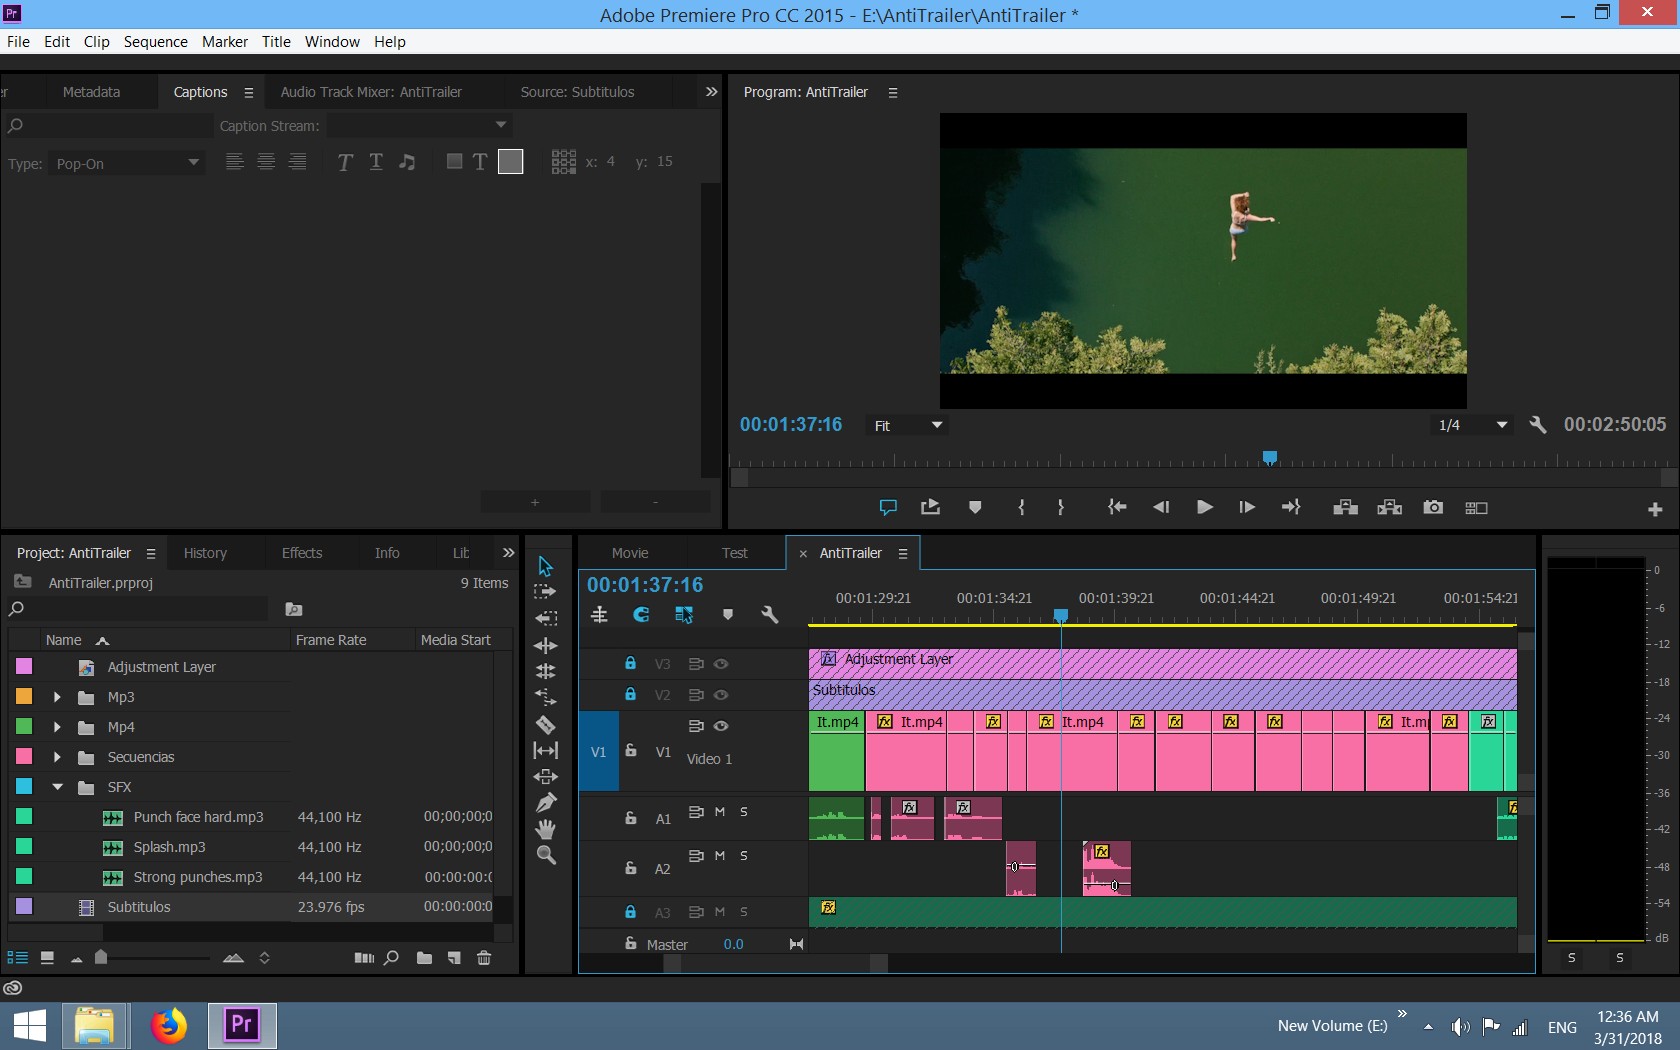Click the timeline timecode 00:01:37:16
The width and height of the screenshot is (1680, 1050).
pyautogui.click(x=645, y=585)
